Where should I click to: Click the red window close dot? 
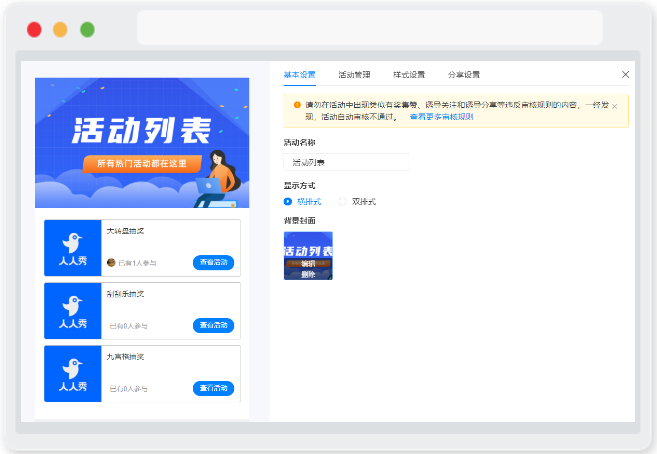[x=34, y=30]
